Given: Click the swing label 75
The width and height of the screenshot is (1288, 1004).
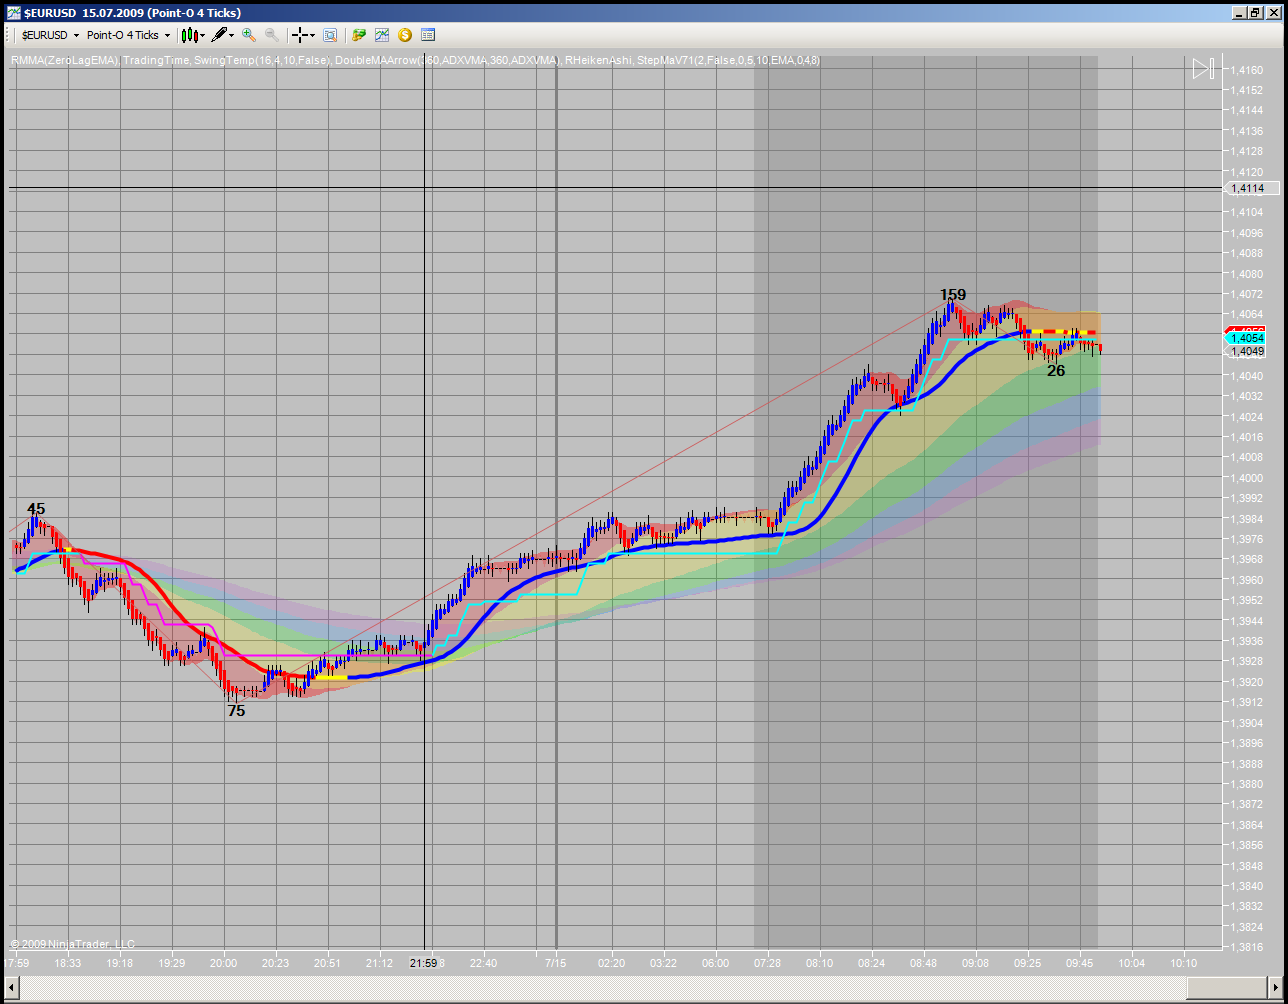Looking at the screenshot, I should (x=236, y=711).
